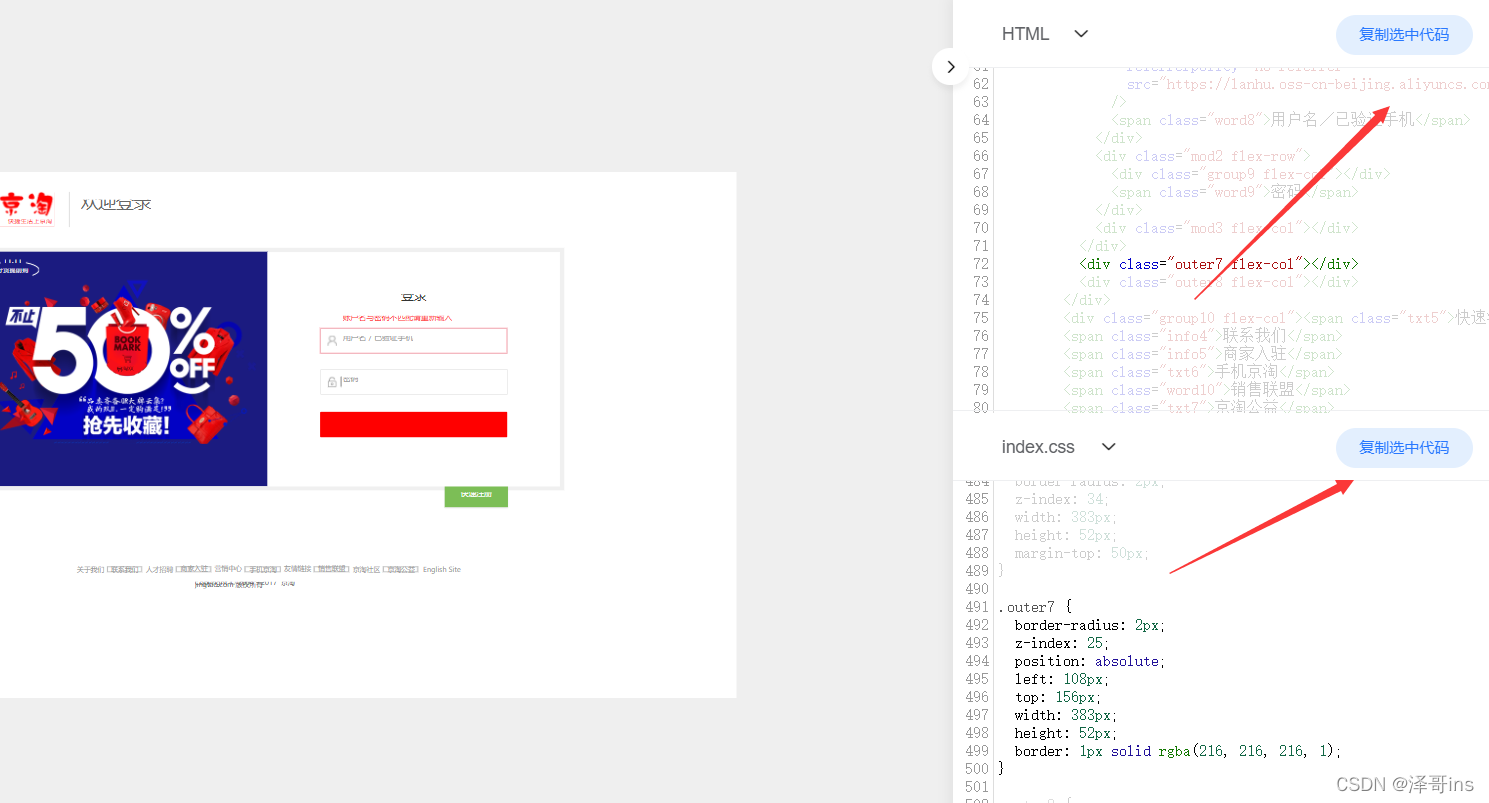Click the .outer7 selector line in the CSS
Image resolution: width=1489 pixels, height=803 pixels.
[x=1035, y=607]
